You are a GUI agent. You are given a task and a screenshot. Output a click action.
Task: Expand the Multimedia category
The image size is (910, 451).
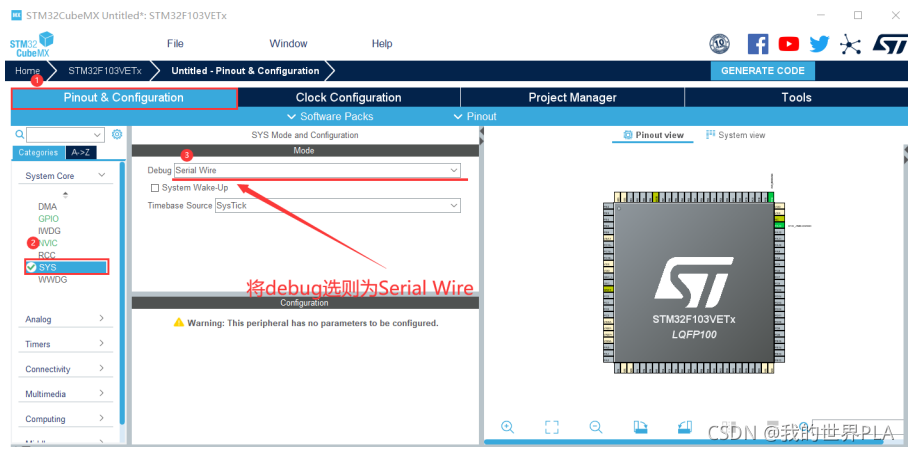pyautogui.click(x=66, y=394)
